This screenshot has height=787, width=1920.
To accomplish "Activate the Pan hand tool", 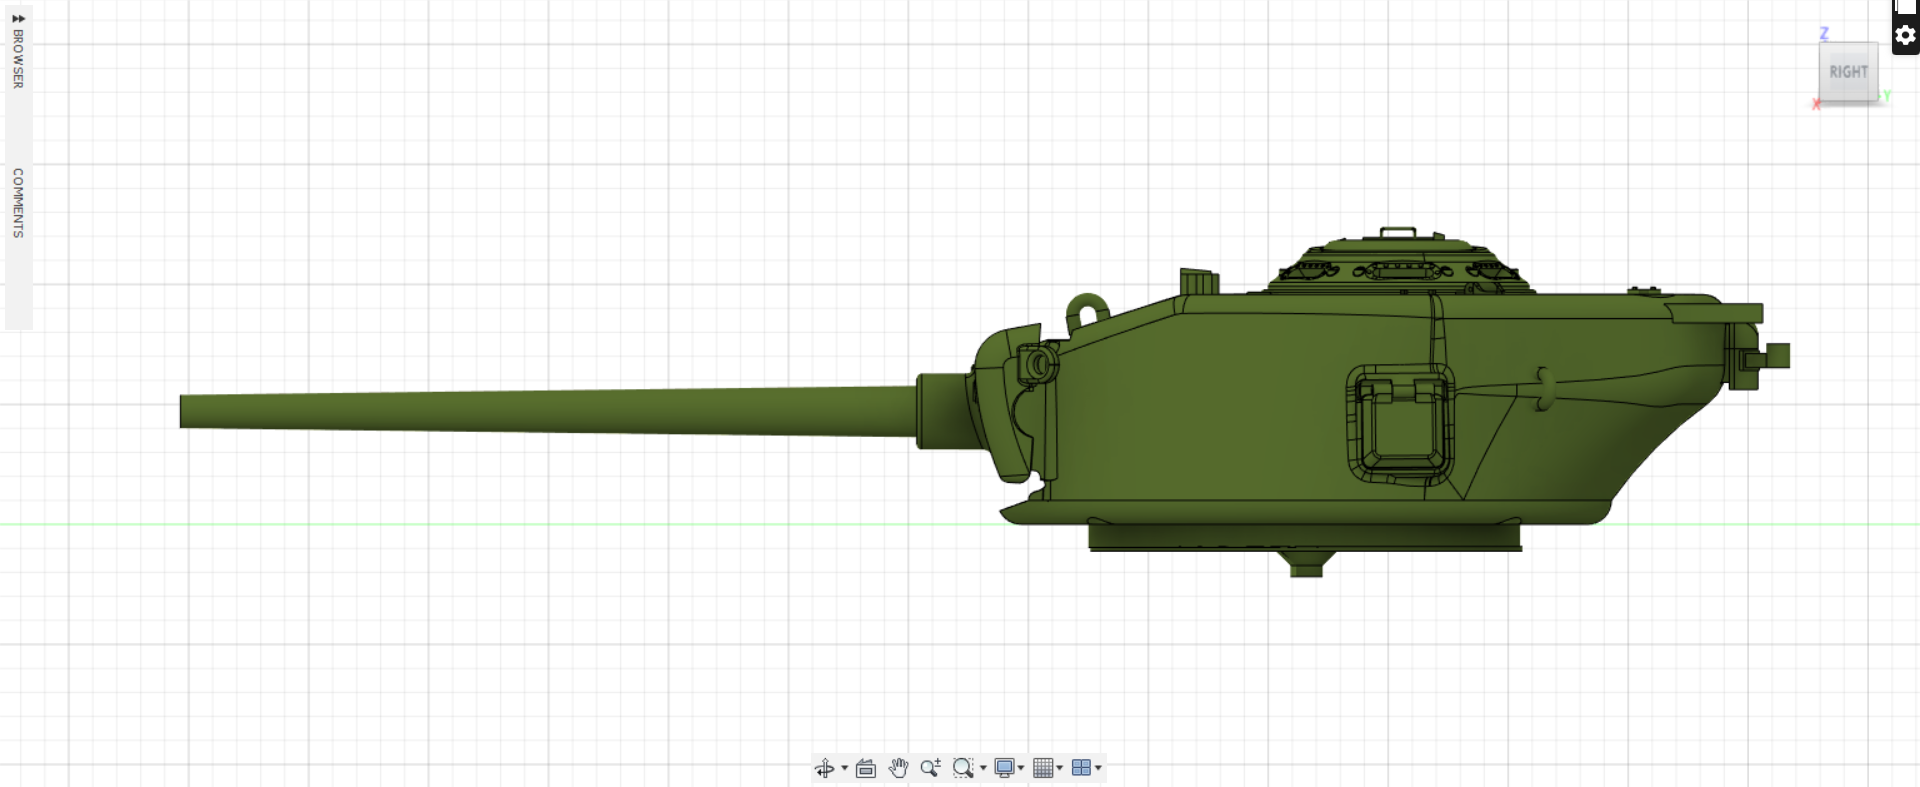I will (898, 768).
